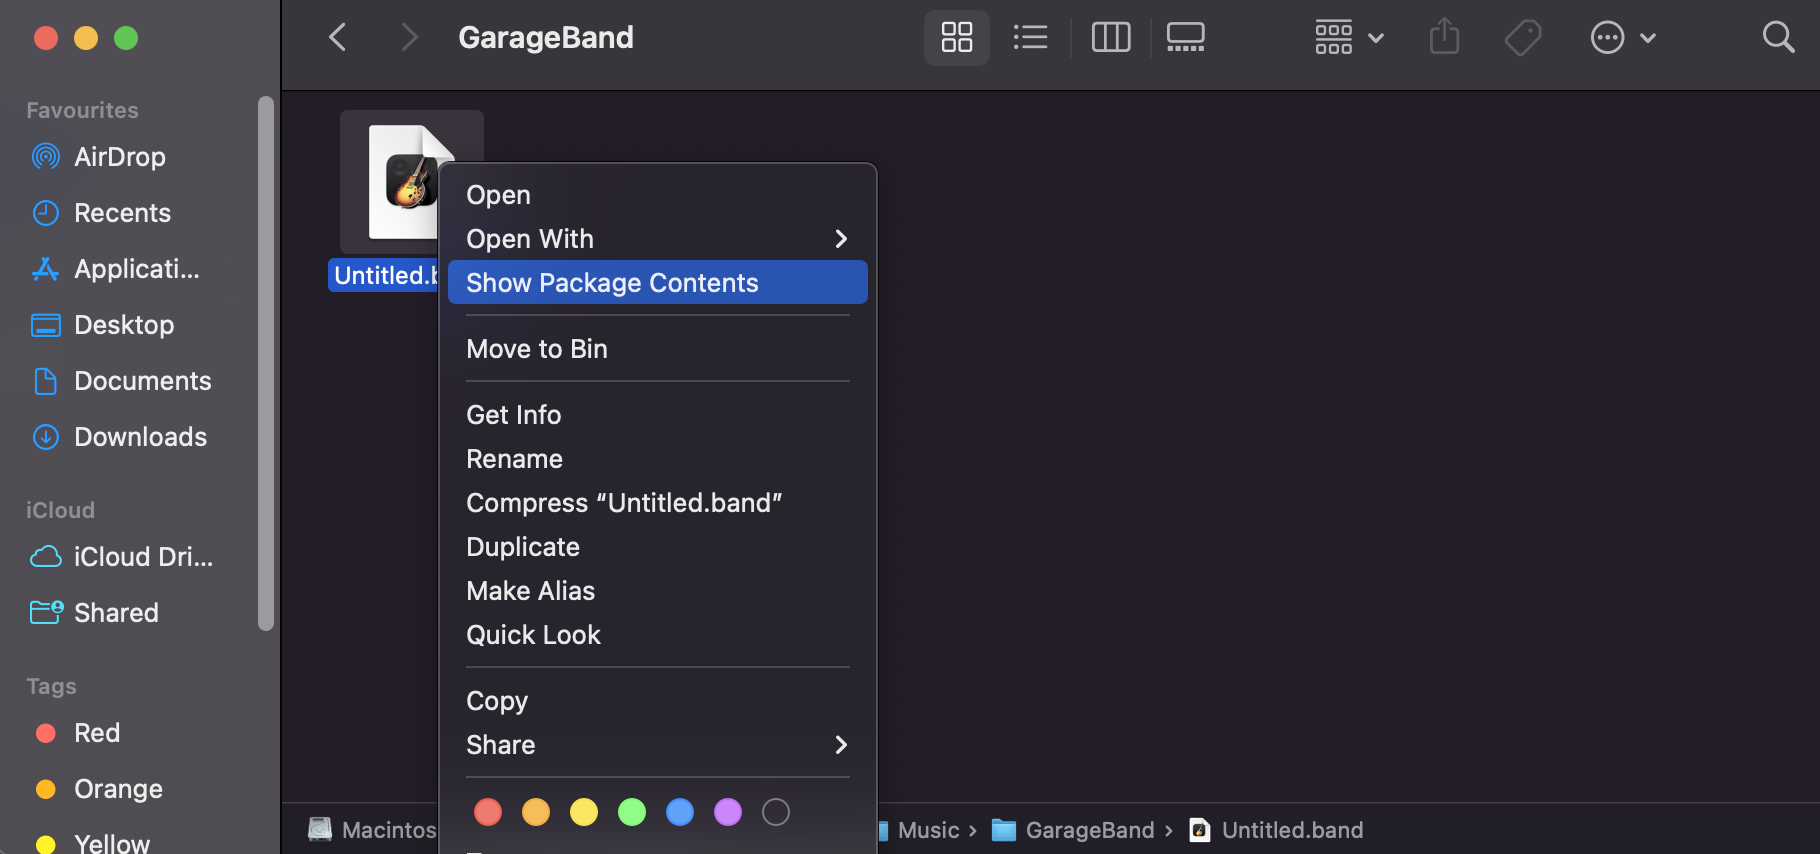Click the Search magnifier icon
The image size is (1820, 854).
click(1778, 38)
